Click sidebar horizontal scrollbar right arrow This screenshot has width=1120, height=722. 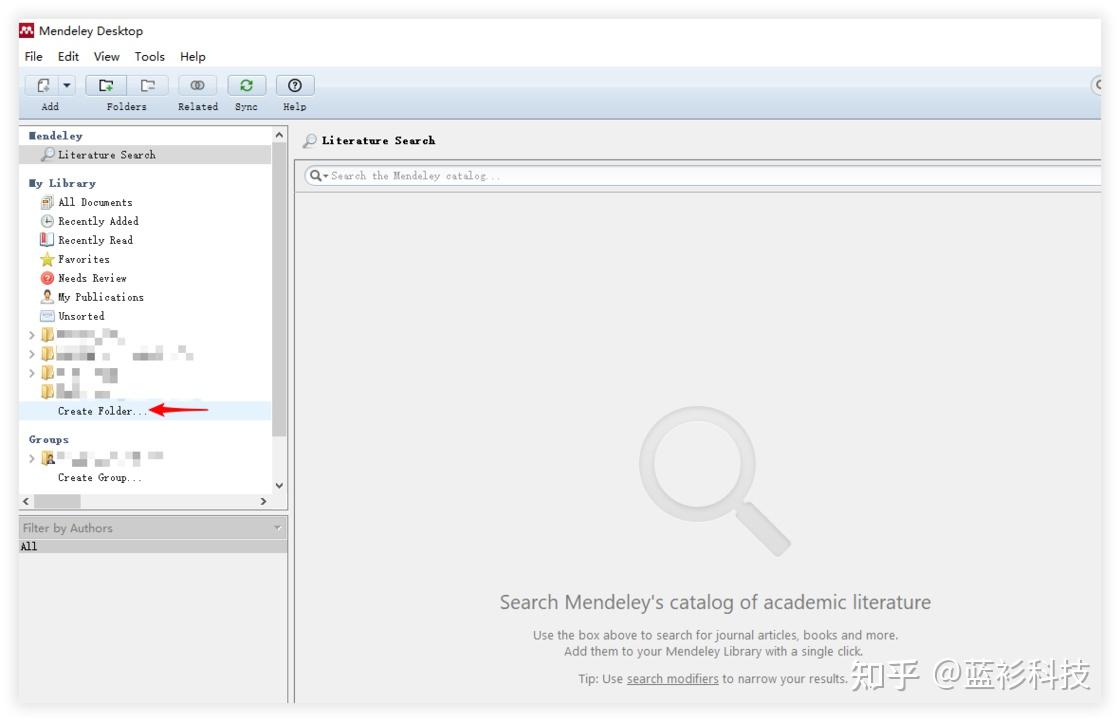264,501
